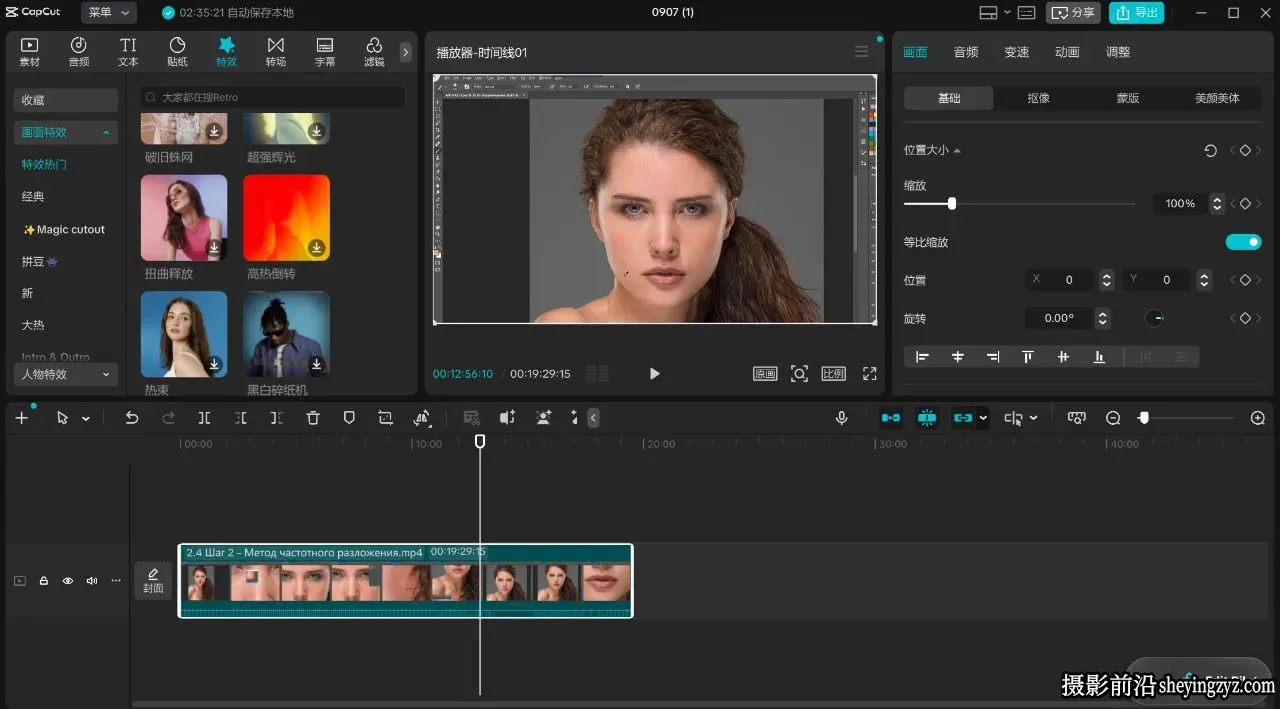Click the effects search field

click(x=272, y=97)
